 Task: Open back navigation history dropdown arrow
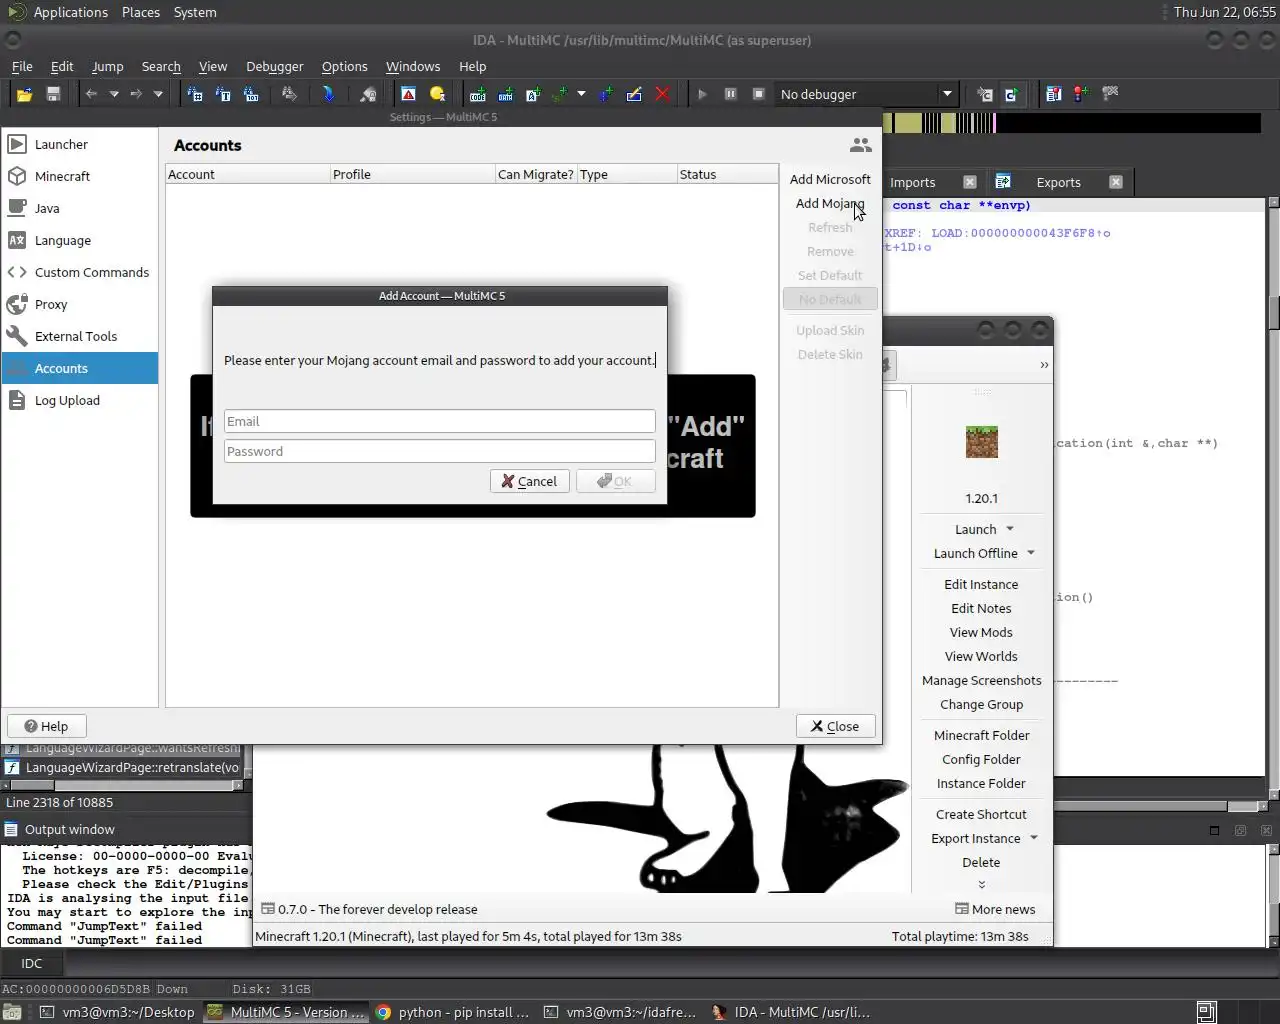click(x=114, y=94)
